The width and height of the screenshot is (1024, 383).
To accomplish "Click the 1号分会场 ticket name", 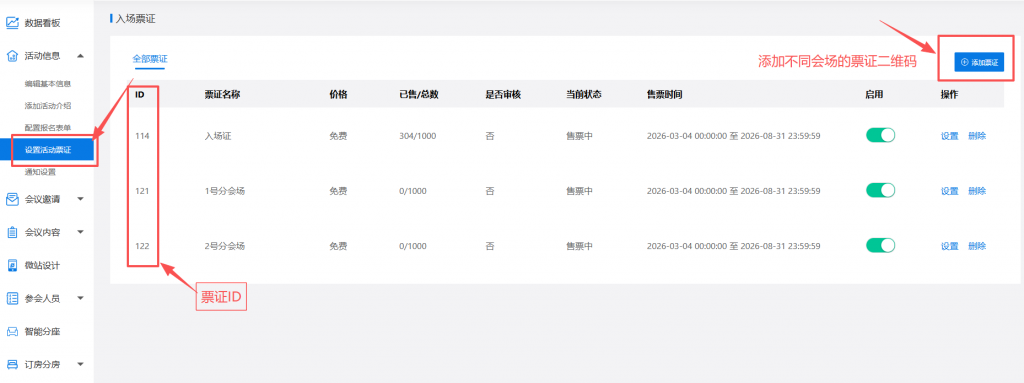I will 225,191.
